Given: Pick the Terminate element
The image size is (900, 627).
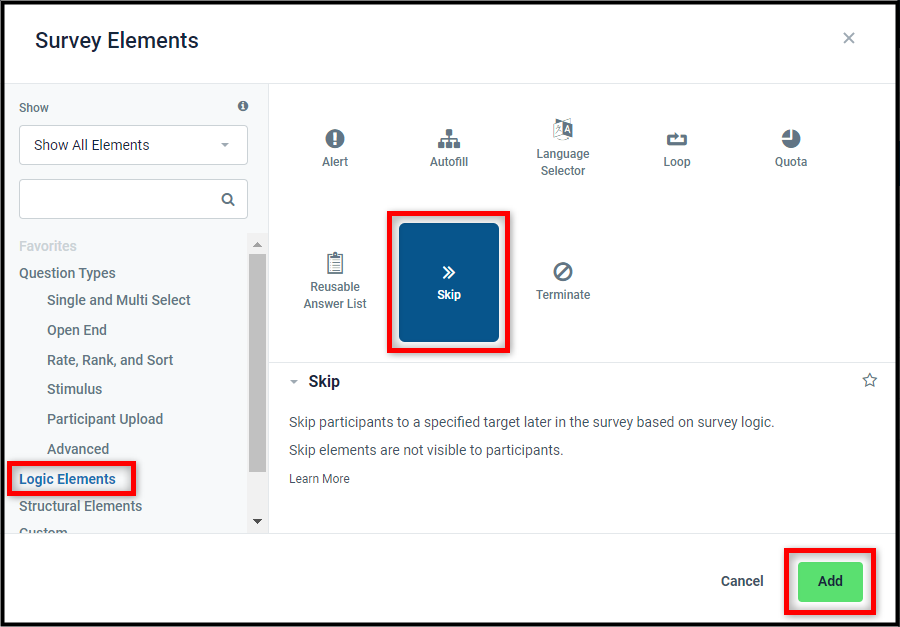Looking at the screenshot, I should pos(562,281).
